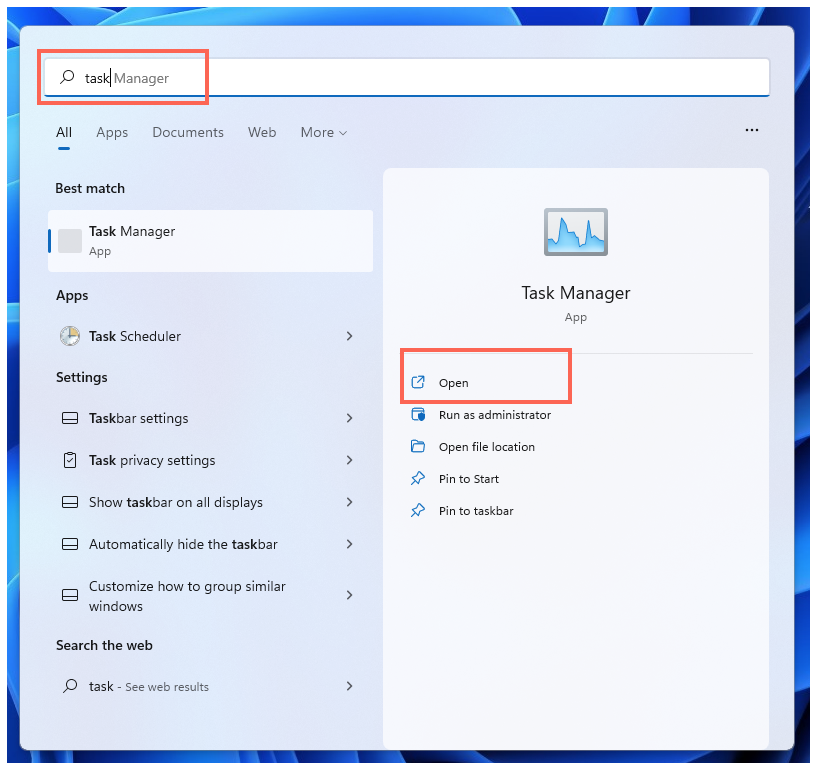
Task: Switch to the Apps filter tab
Action: point(112,133)
